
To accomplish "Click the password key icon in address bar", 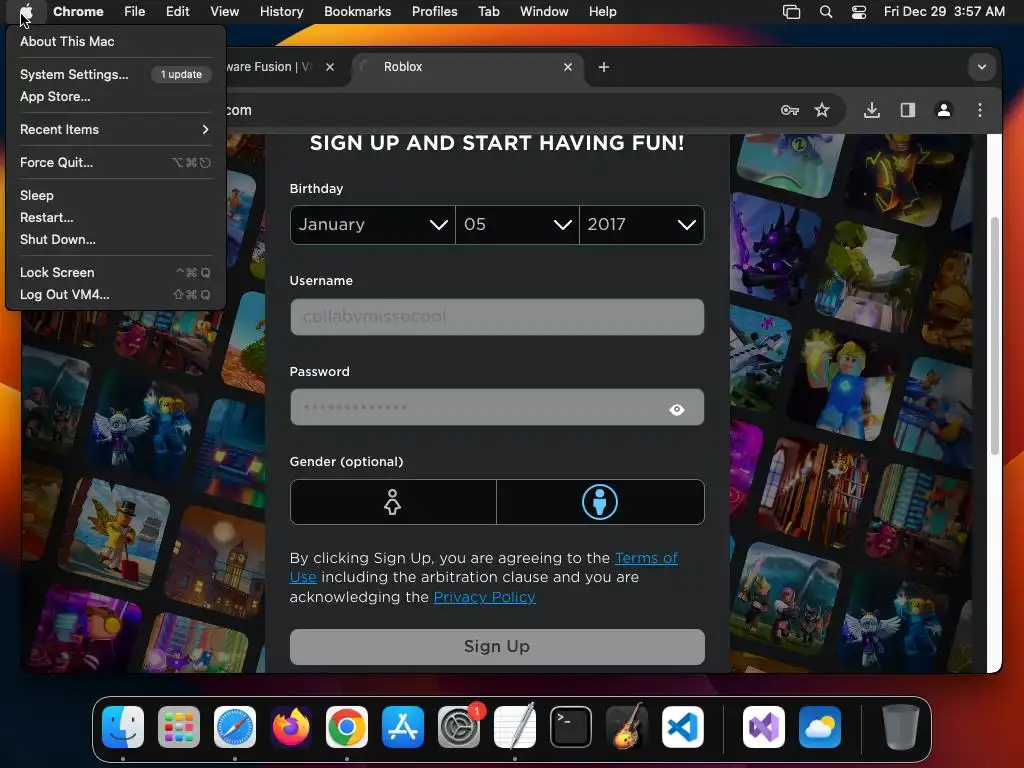I will 790,110.
